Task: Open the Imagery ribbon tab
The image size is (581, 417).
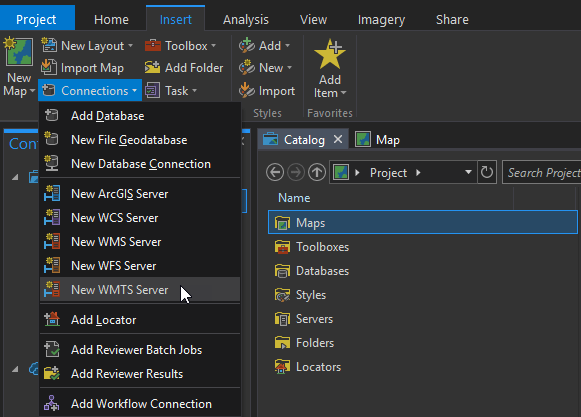Action: coord(381,19)
